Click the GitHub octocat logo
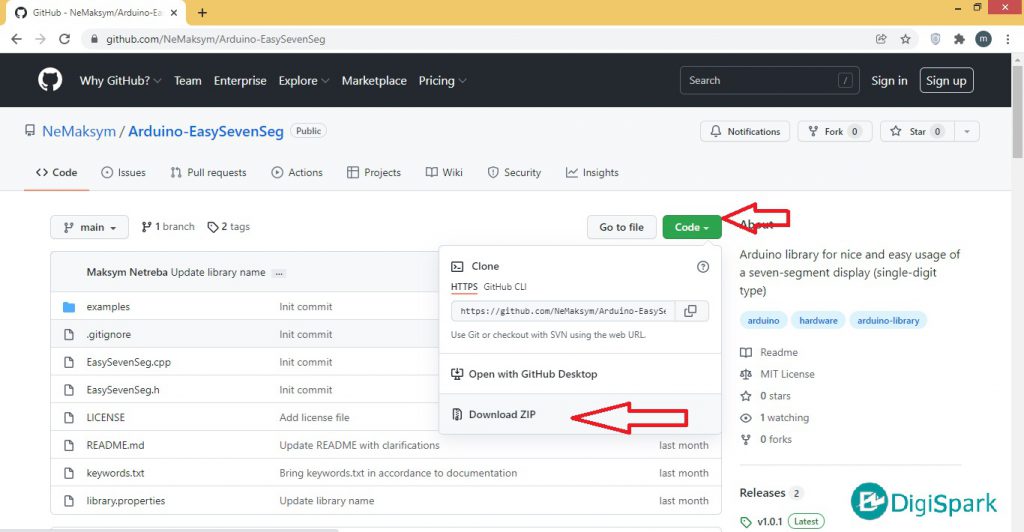 pos(49,80)
